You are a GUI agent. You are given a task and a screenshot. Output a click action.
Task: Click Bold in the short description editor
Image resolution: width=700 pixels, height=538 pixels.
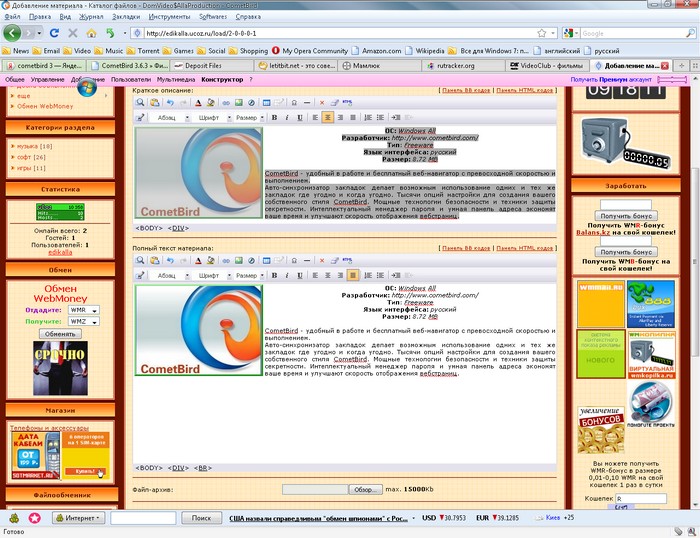click(x=275, y=117)
